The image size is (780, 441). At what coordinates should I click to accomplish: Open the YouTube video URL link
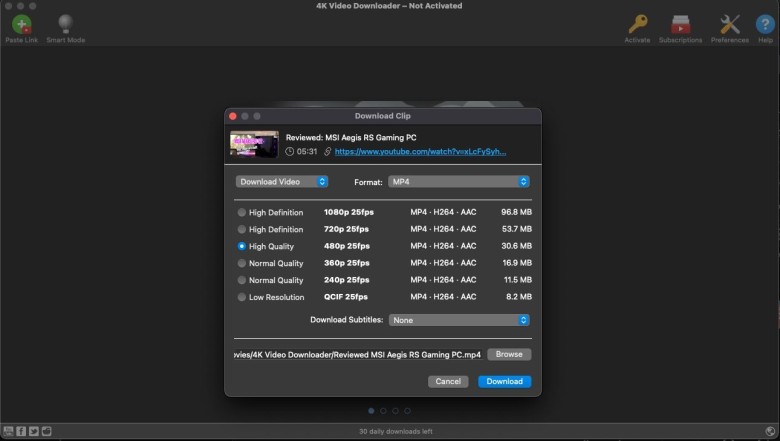(420, 152)
